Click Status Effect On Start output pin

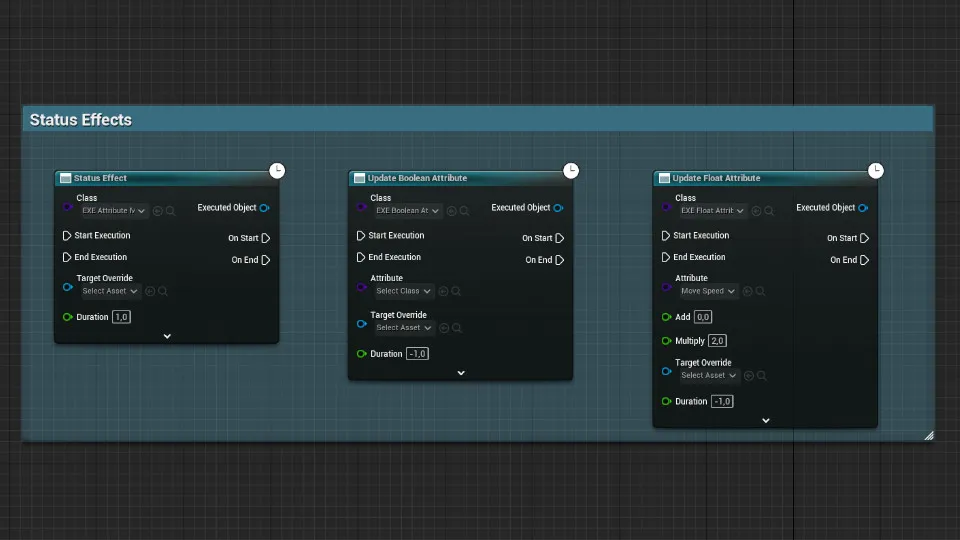coord(266,238)
